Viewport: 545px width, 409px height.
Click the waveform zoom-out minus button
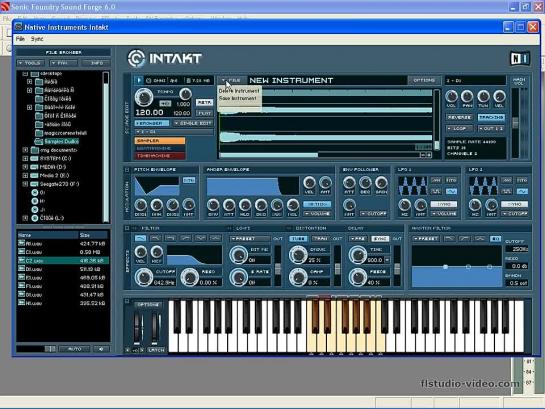(423, 155)
